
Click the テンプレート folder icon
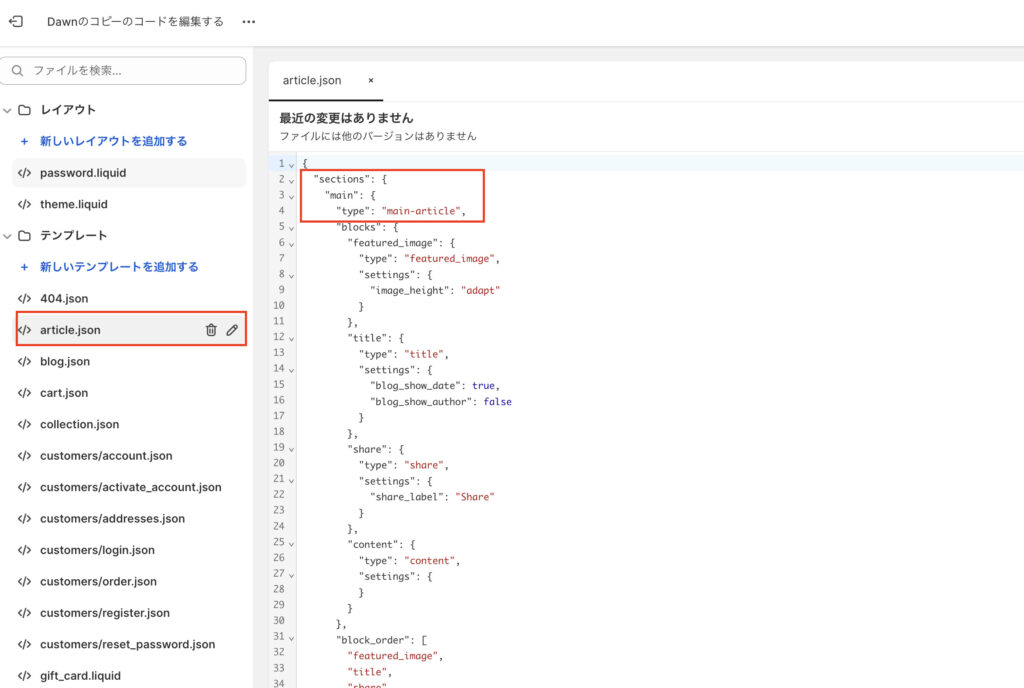(x=24, y=235)
